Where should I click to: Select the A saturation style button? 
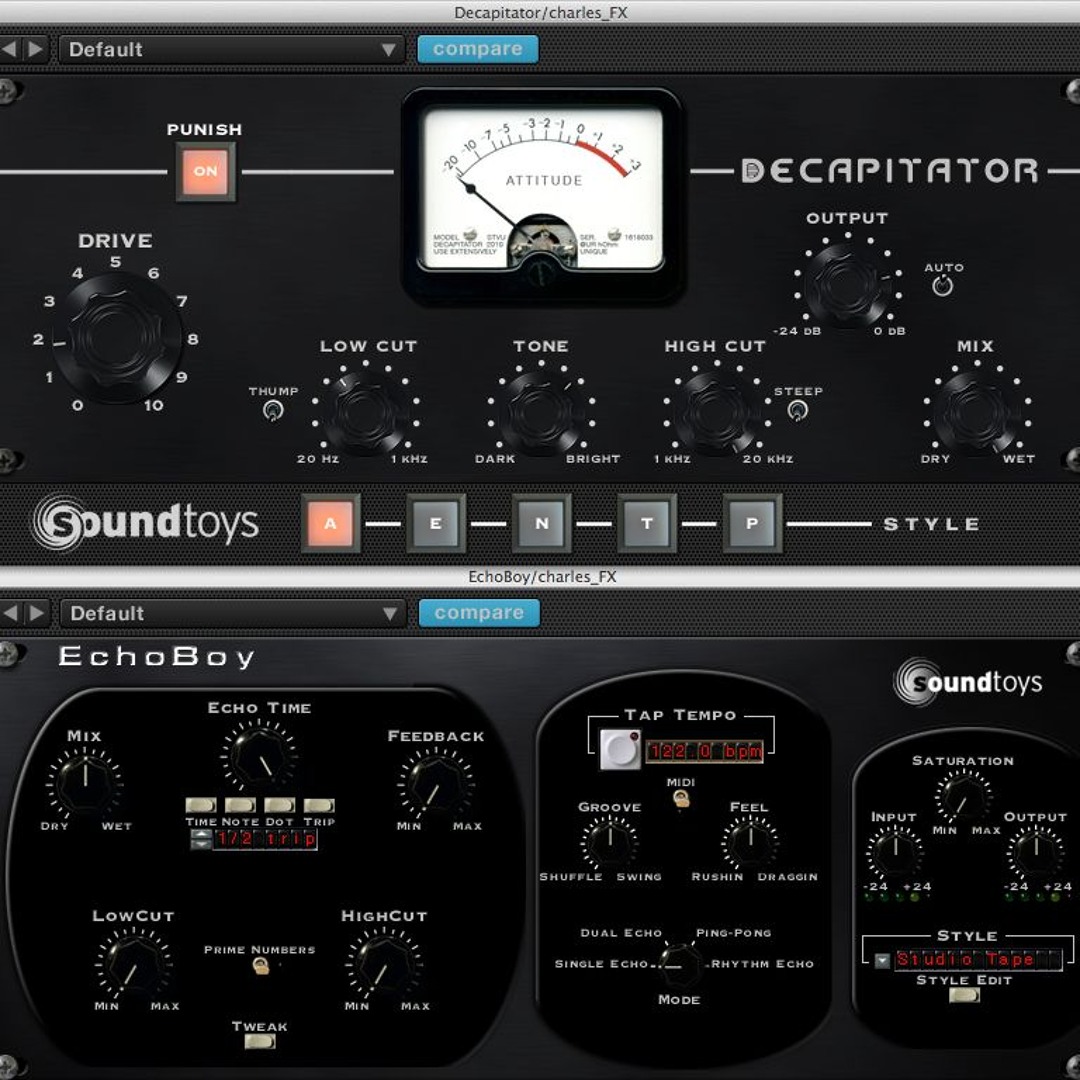click(x=330, y=523)
